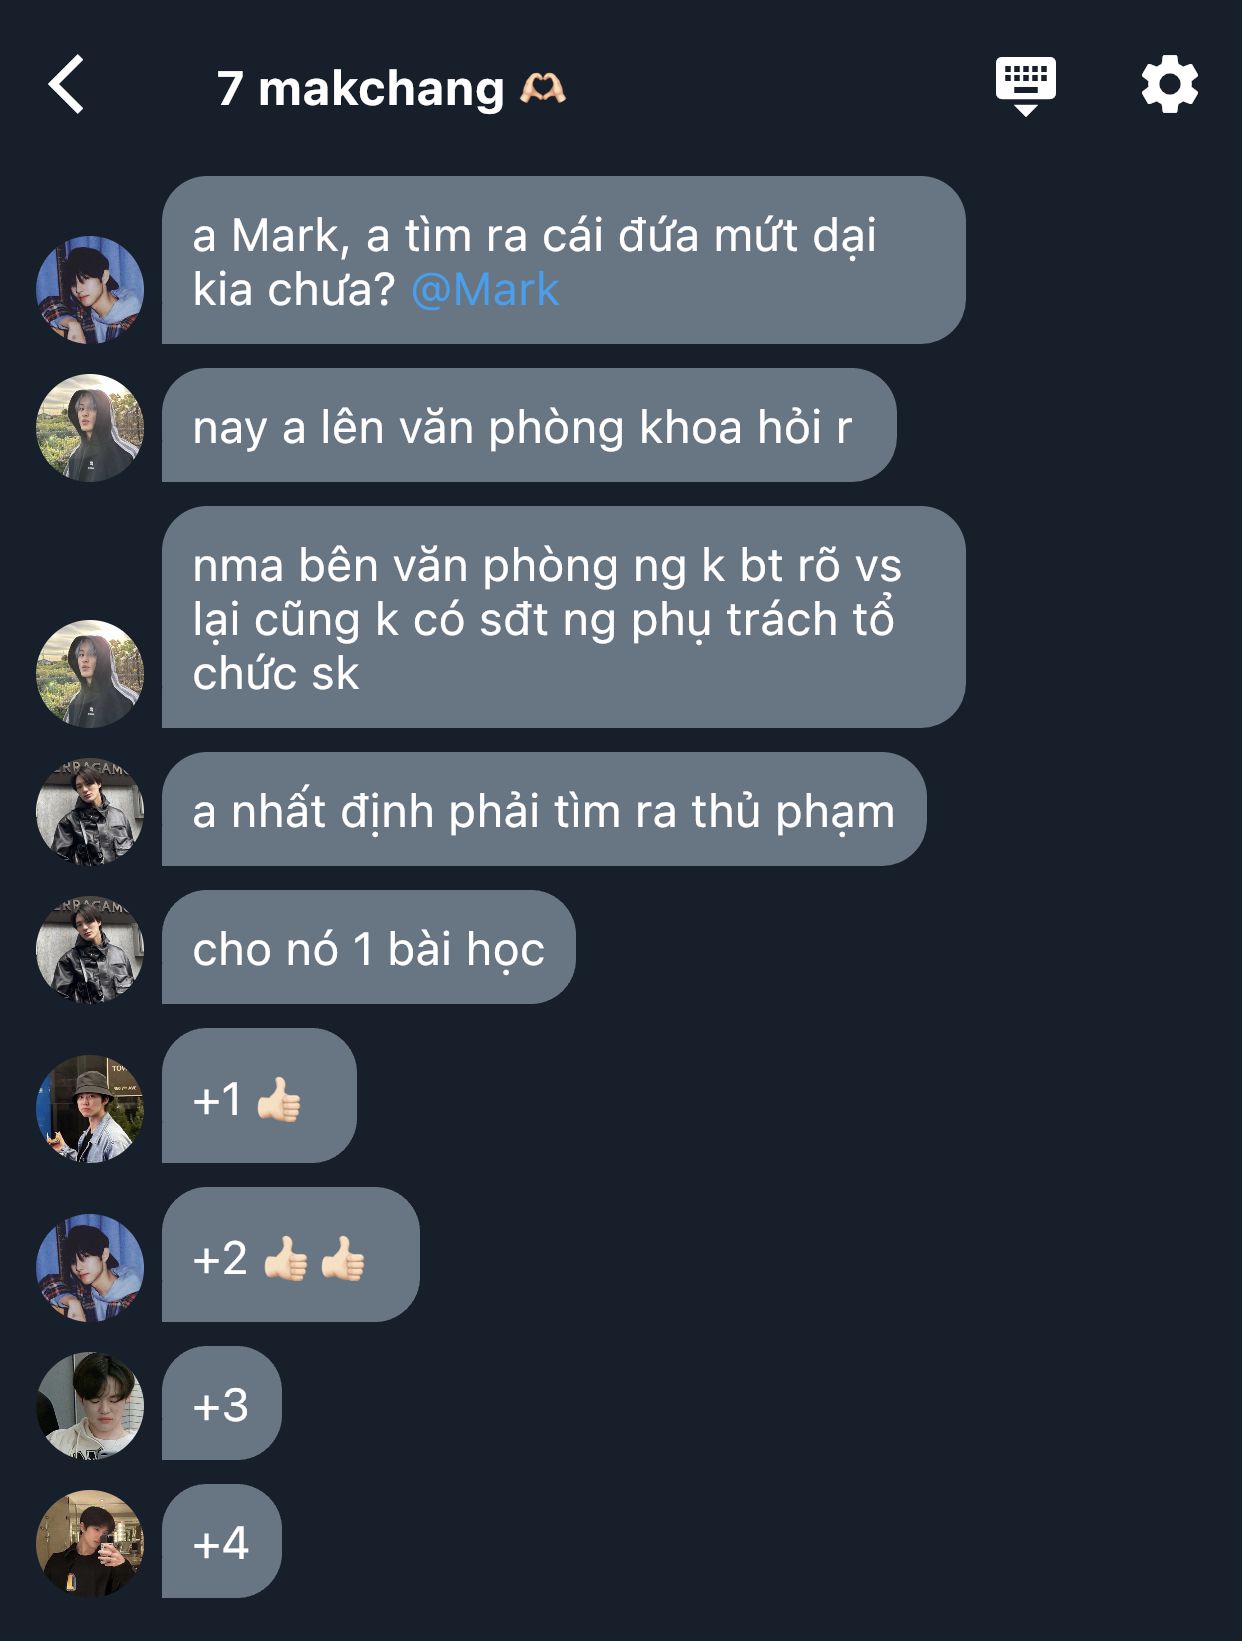Tap avatar next to the '+3' message
This screenshot has width=1242, height=1641.
pyautogui.click(x=90, y=1405)
